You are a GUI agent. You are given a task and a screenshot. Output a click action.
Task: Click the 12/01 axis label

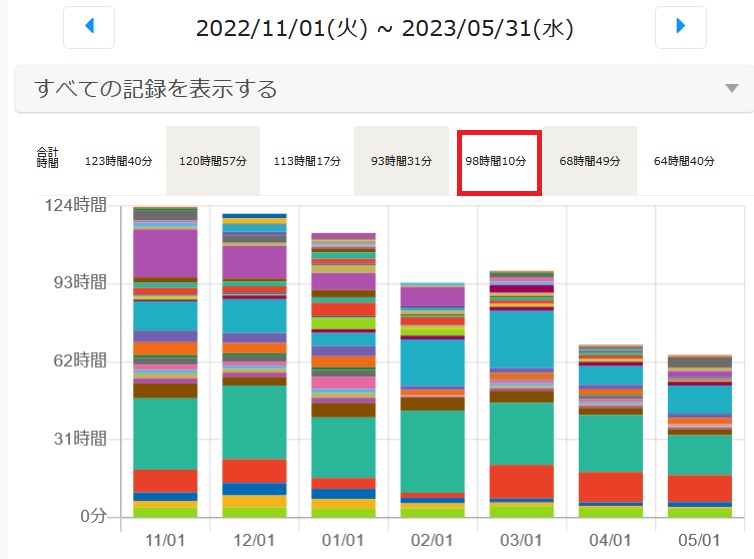coord(254,540)
